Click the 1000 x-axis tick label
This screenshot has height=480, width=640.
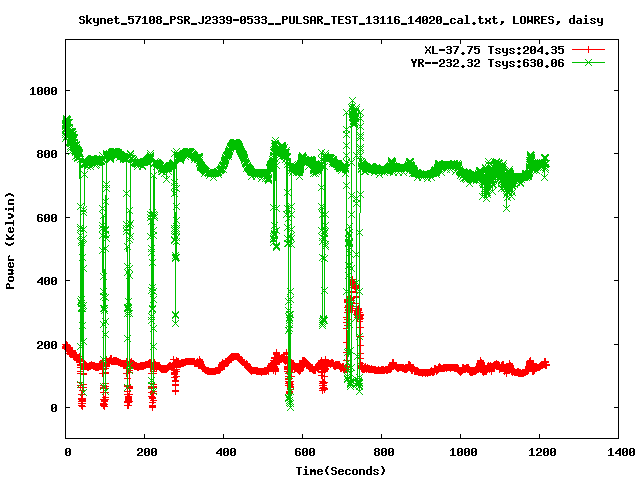[463, 452]
